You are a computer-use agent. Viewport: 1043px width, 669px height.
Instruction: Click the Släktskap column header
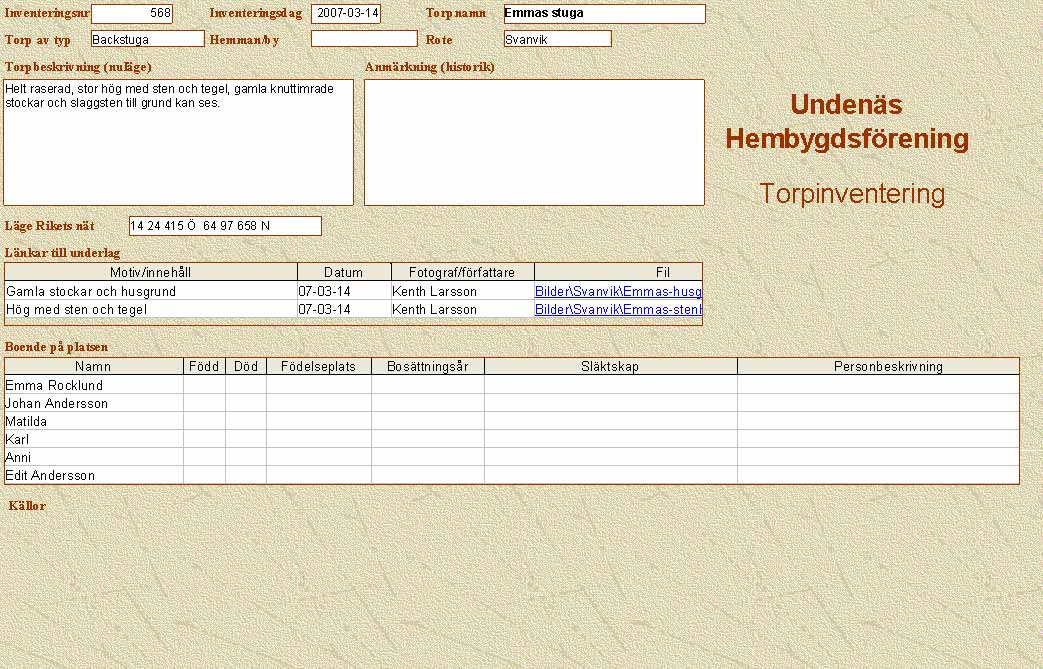(x=610, y=367)
